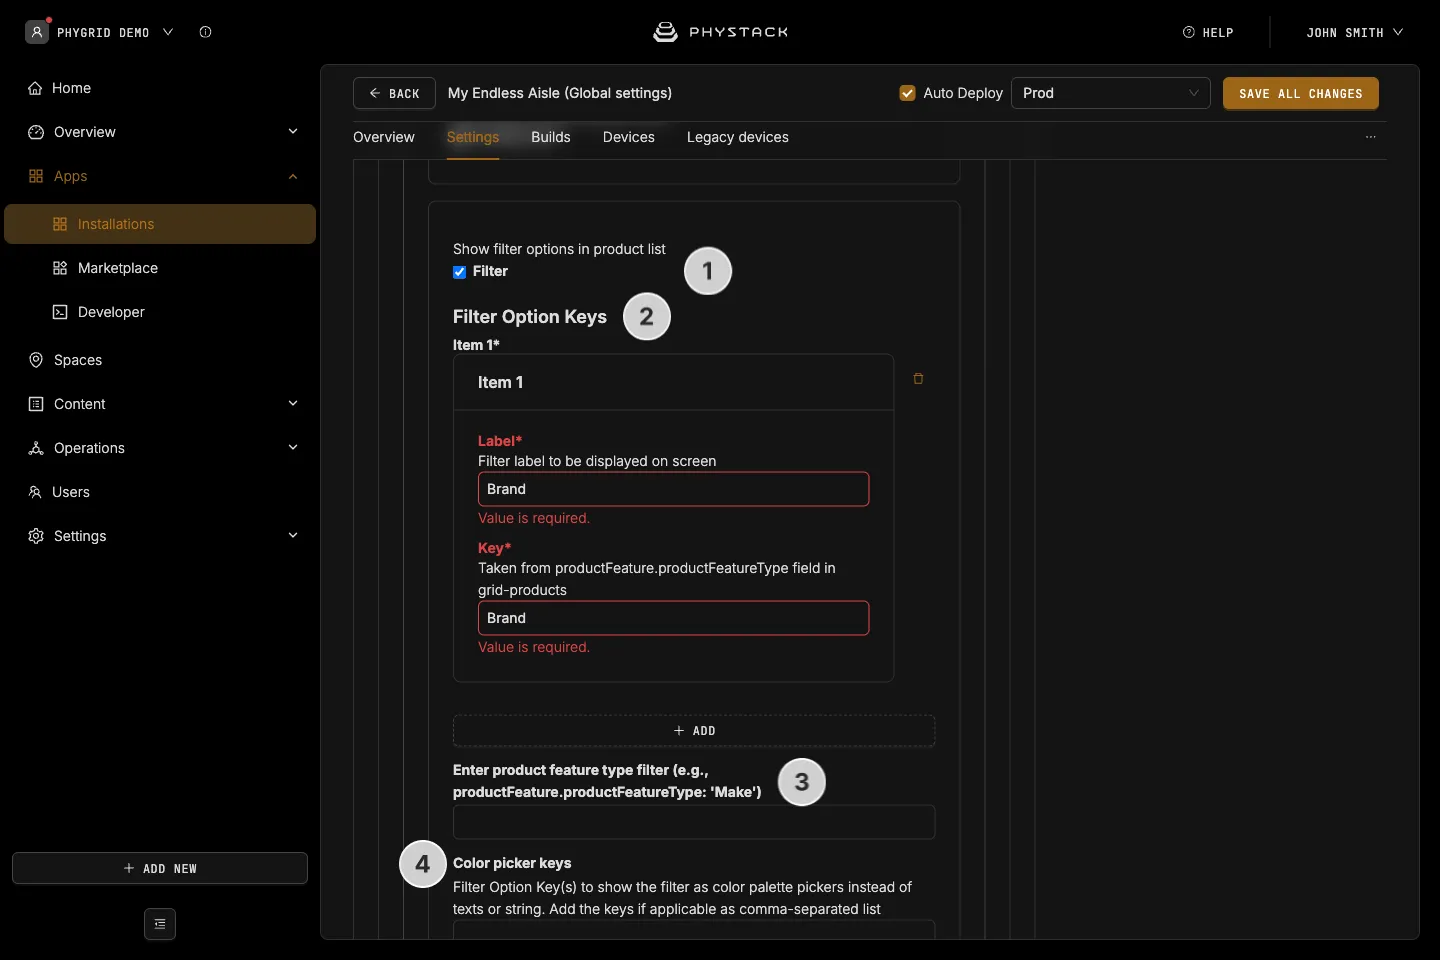Collapse sidebar with the bottom menu icon
The width and height of the screenshot is (1440, 960).
click(160, 924)
